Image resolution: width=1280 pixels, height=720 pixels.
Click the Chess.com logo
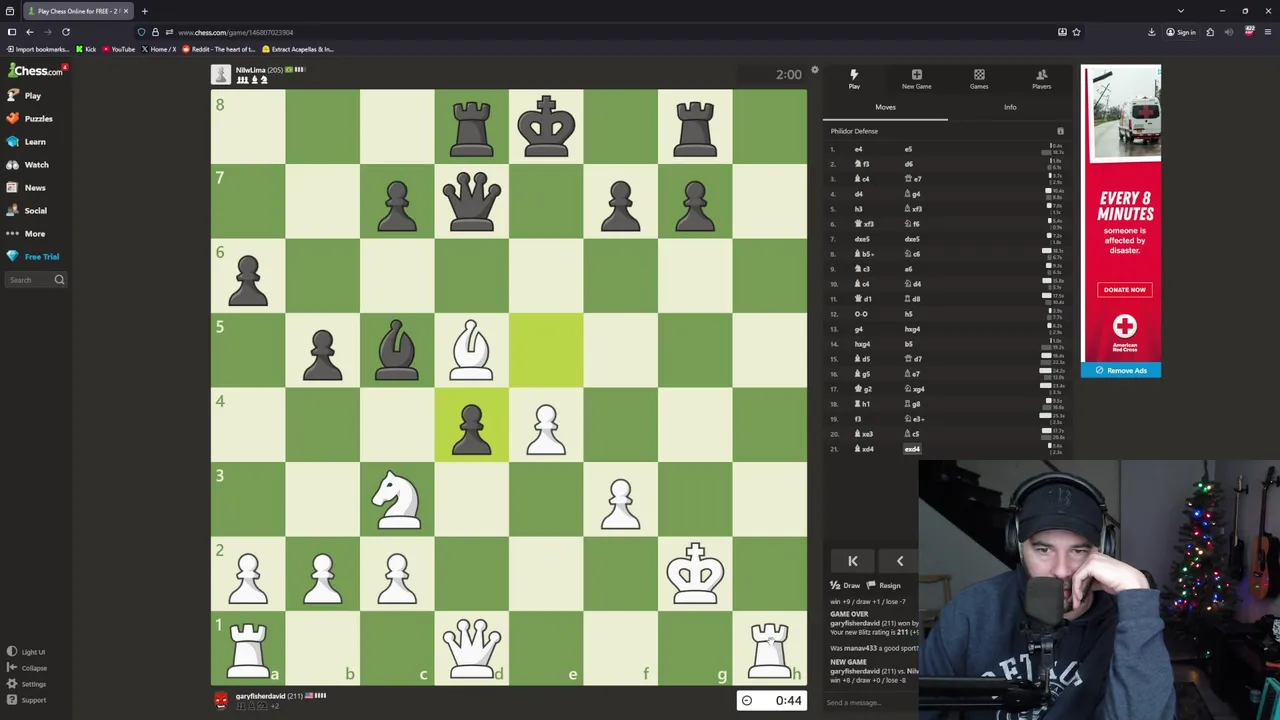point(36,71)
